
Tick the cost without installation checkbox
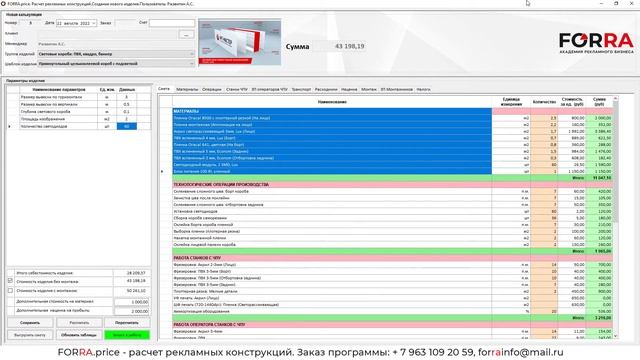coord(10,281)
